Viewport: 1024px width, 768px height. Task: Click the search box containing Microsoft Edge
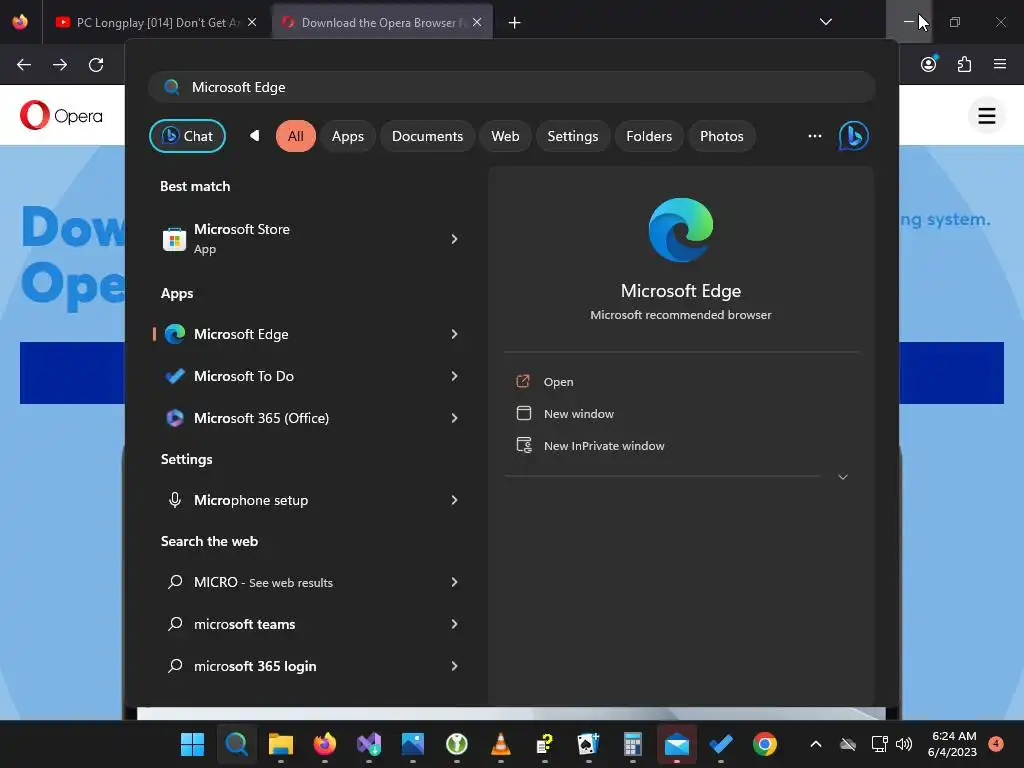pyautogui.click(x=512, y=87)
